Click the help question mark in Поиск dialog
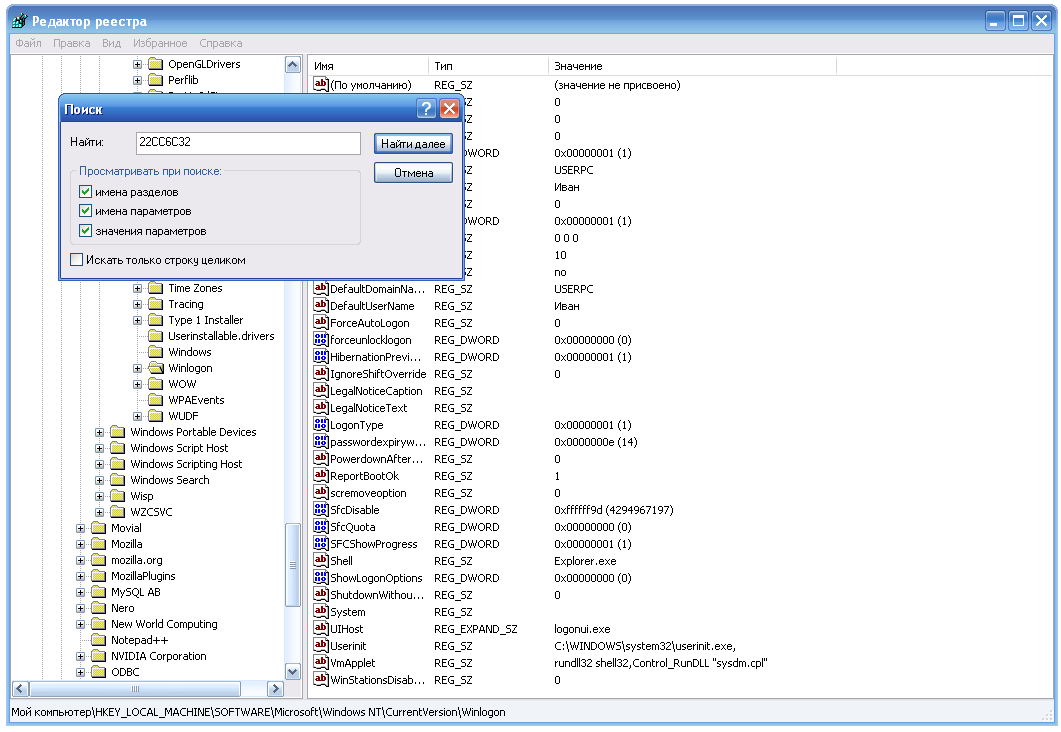This screenshot has height=732, width=1061. pos(426,109)
